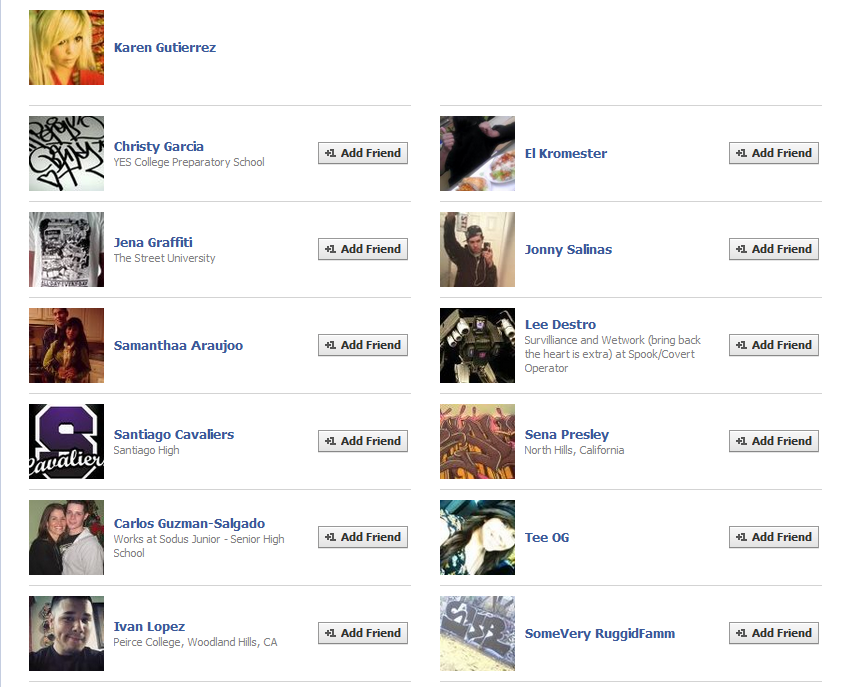This screenshot has height=687, width=848.
Task: Add Christy Garcia as a friend
Action: 363,153
